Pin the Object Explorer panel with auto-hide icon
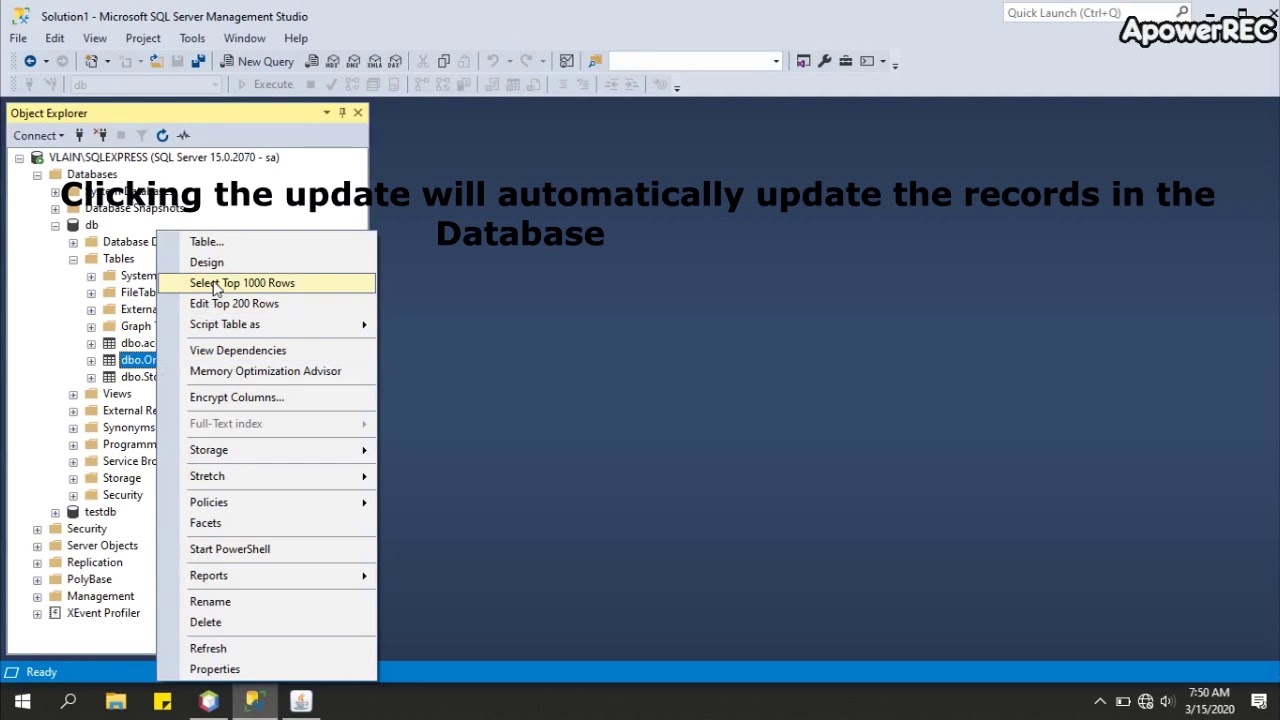Viewport: 1280px width, 720px height. point(342,113)
